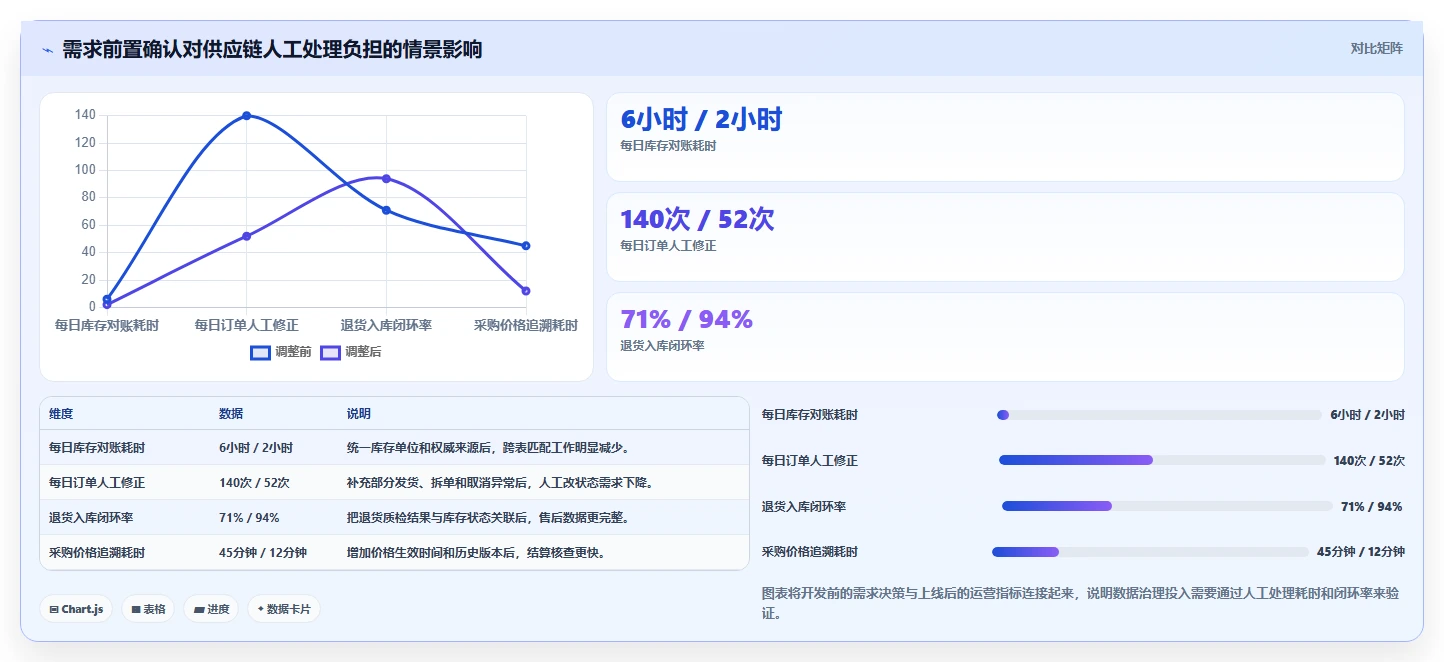Click the Chart.js tag chip
The width and height of the screenshot is (1444, 662).
tap(76, 609)
